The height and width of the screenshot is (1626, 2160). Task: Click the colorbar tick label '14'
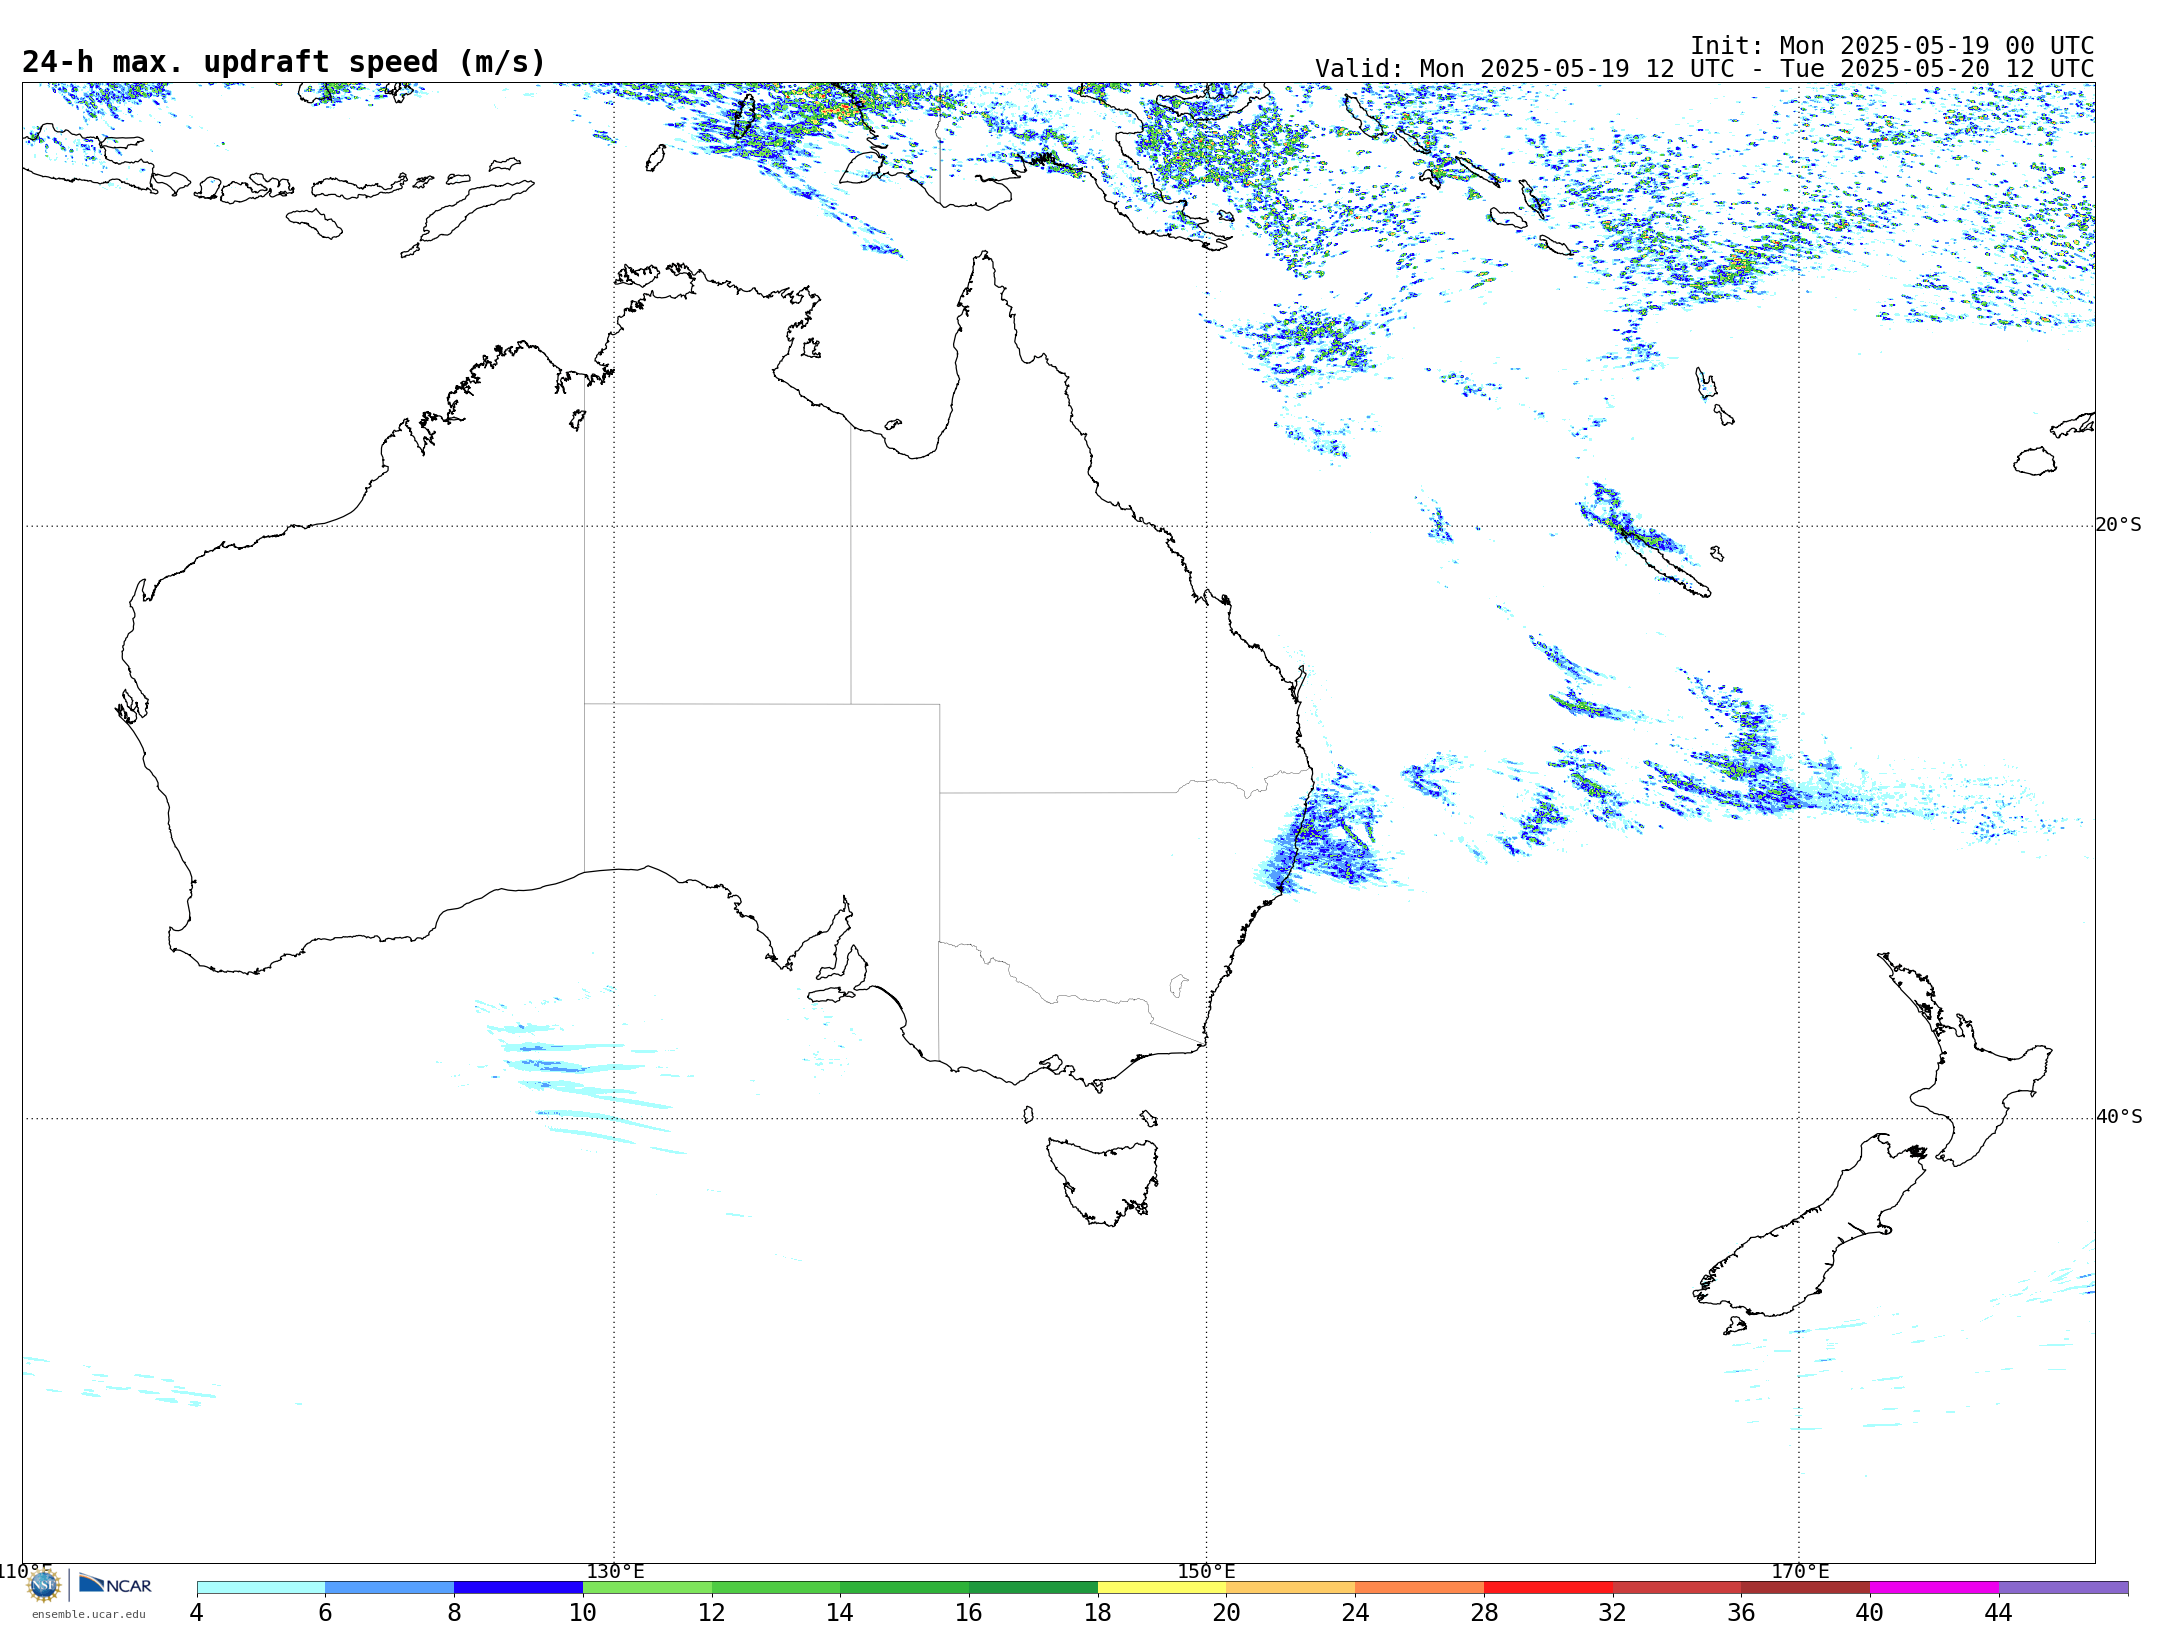[840, 1612]
